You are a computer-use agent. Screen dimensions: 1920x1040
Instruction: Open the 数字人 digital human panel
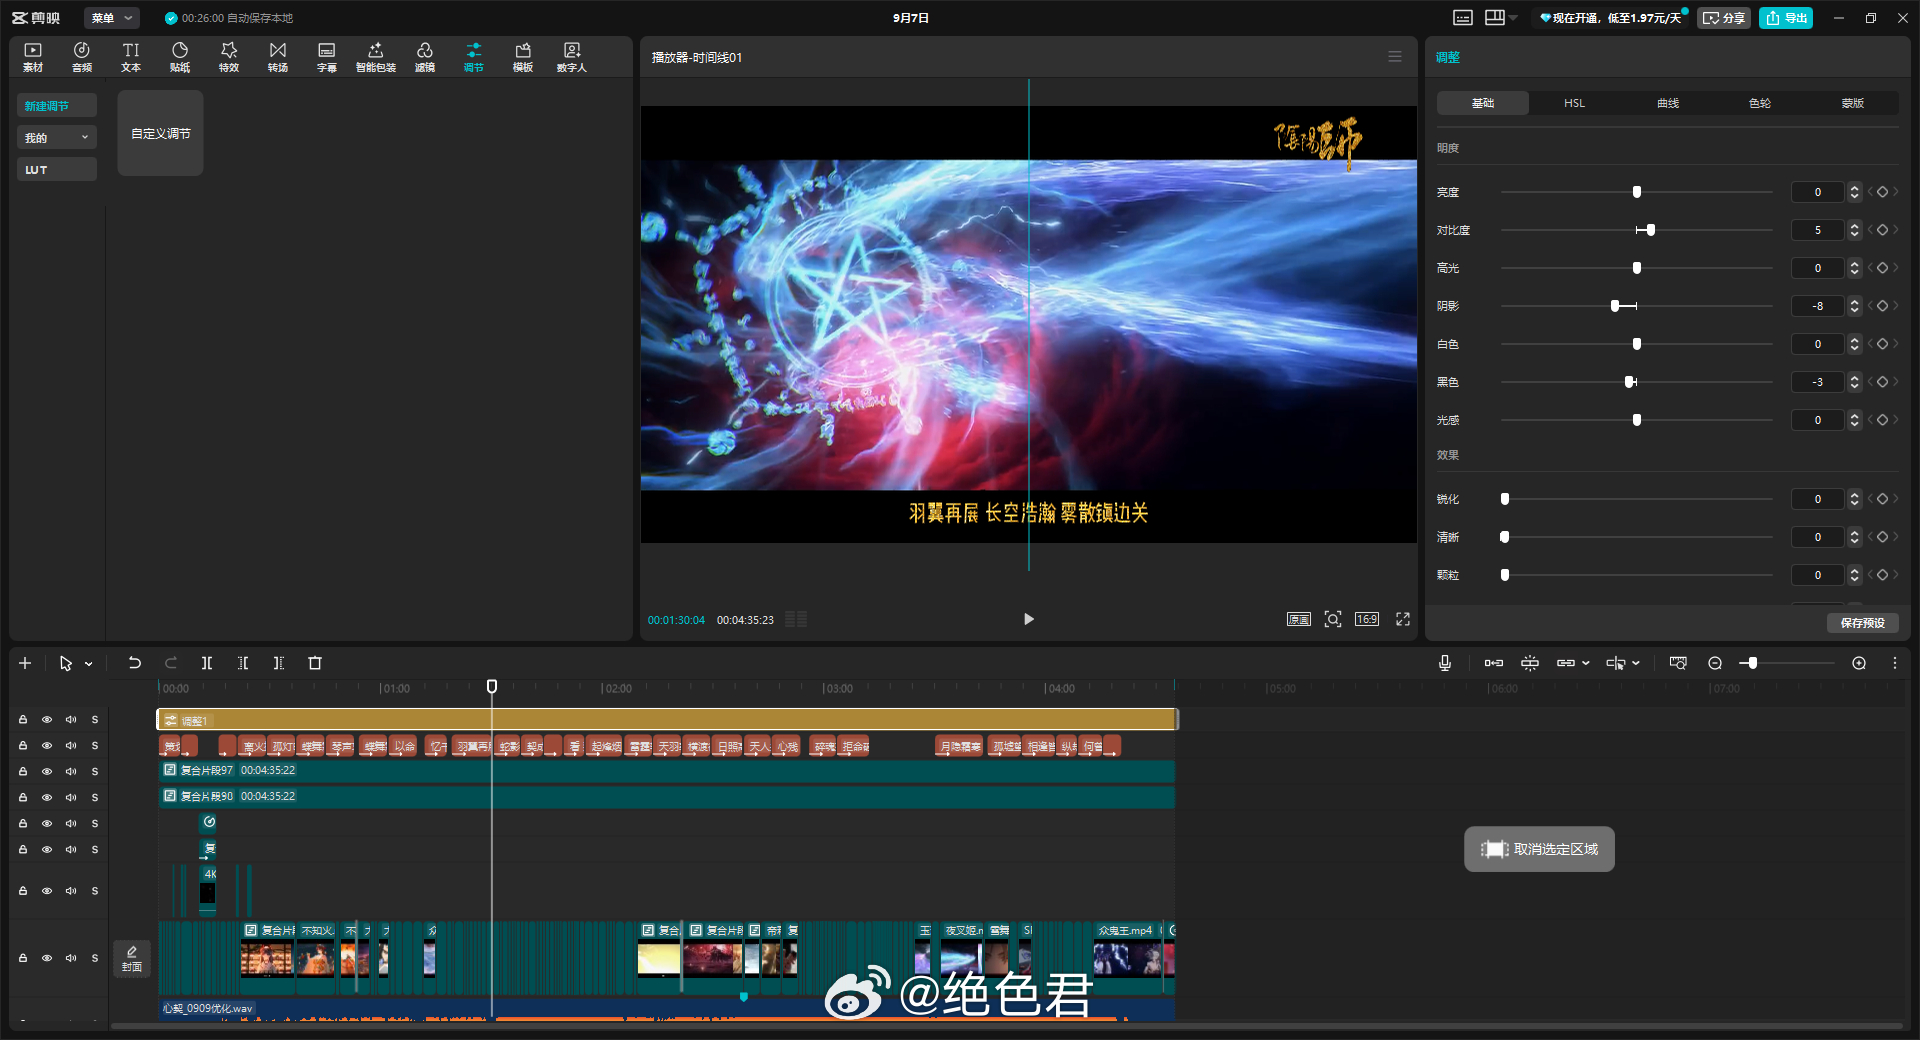click(572, 57)
